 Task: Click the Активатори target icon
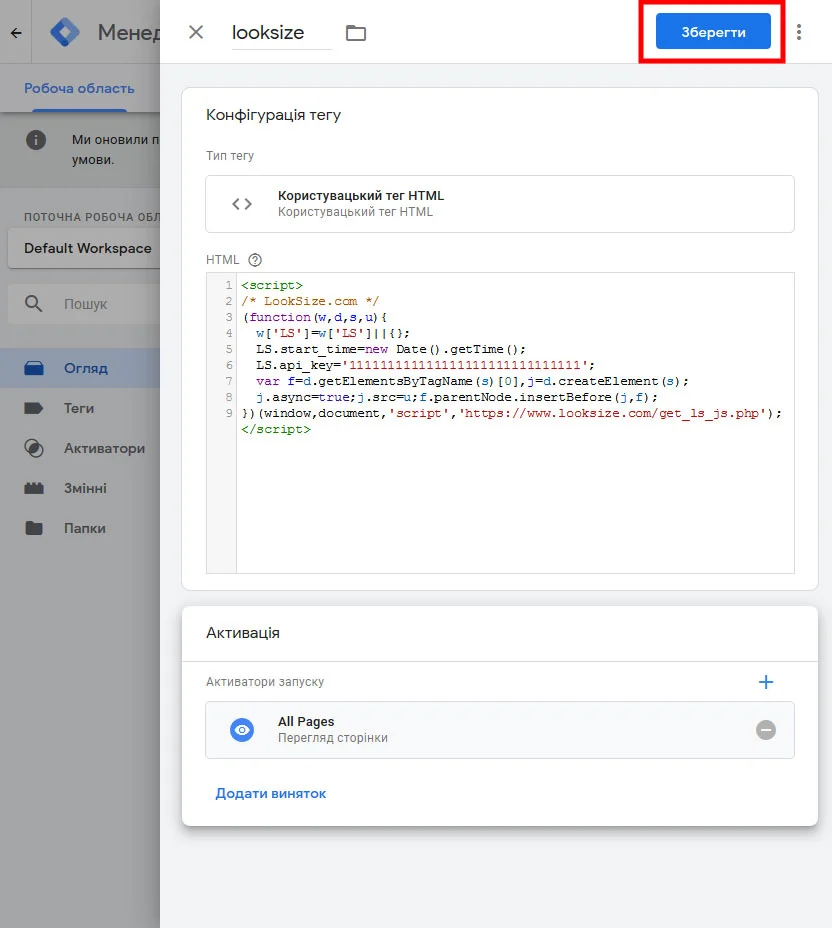coord(34,448)
